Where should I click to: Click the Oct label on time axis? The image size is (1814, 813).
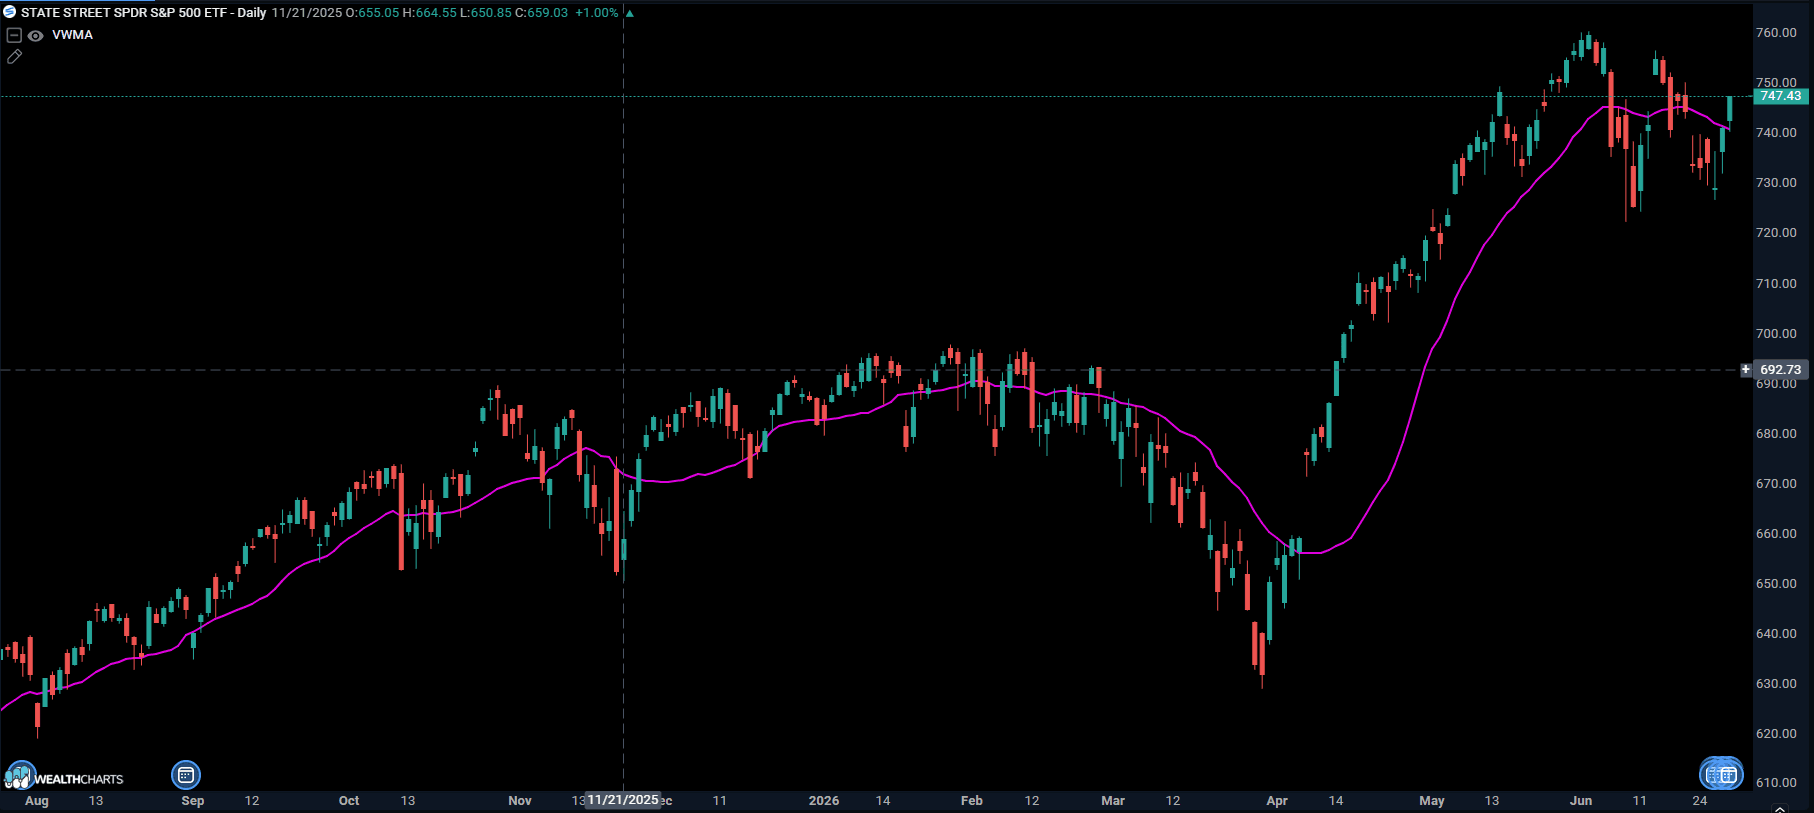349,801
